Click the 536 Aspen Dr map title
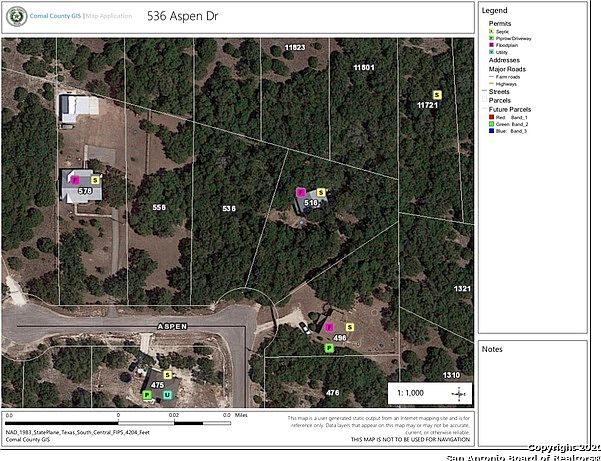This screenshot has height=461, width=601. [182, 16]
